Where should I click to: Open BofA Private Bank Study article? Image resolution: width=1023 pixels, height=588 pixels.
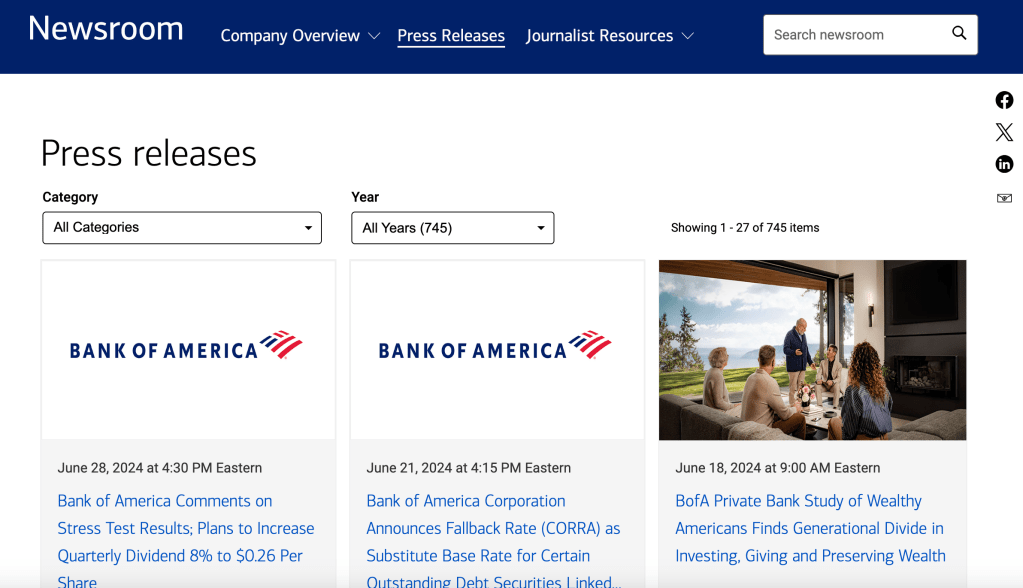pos(810,528)
